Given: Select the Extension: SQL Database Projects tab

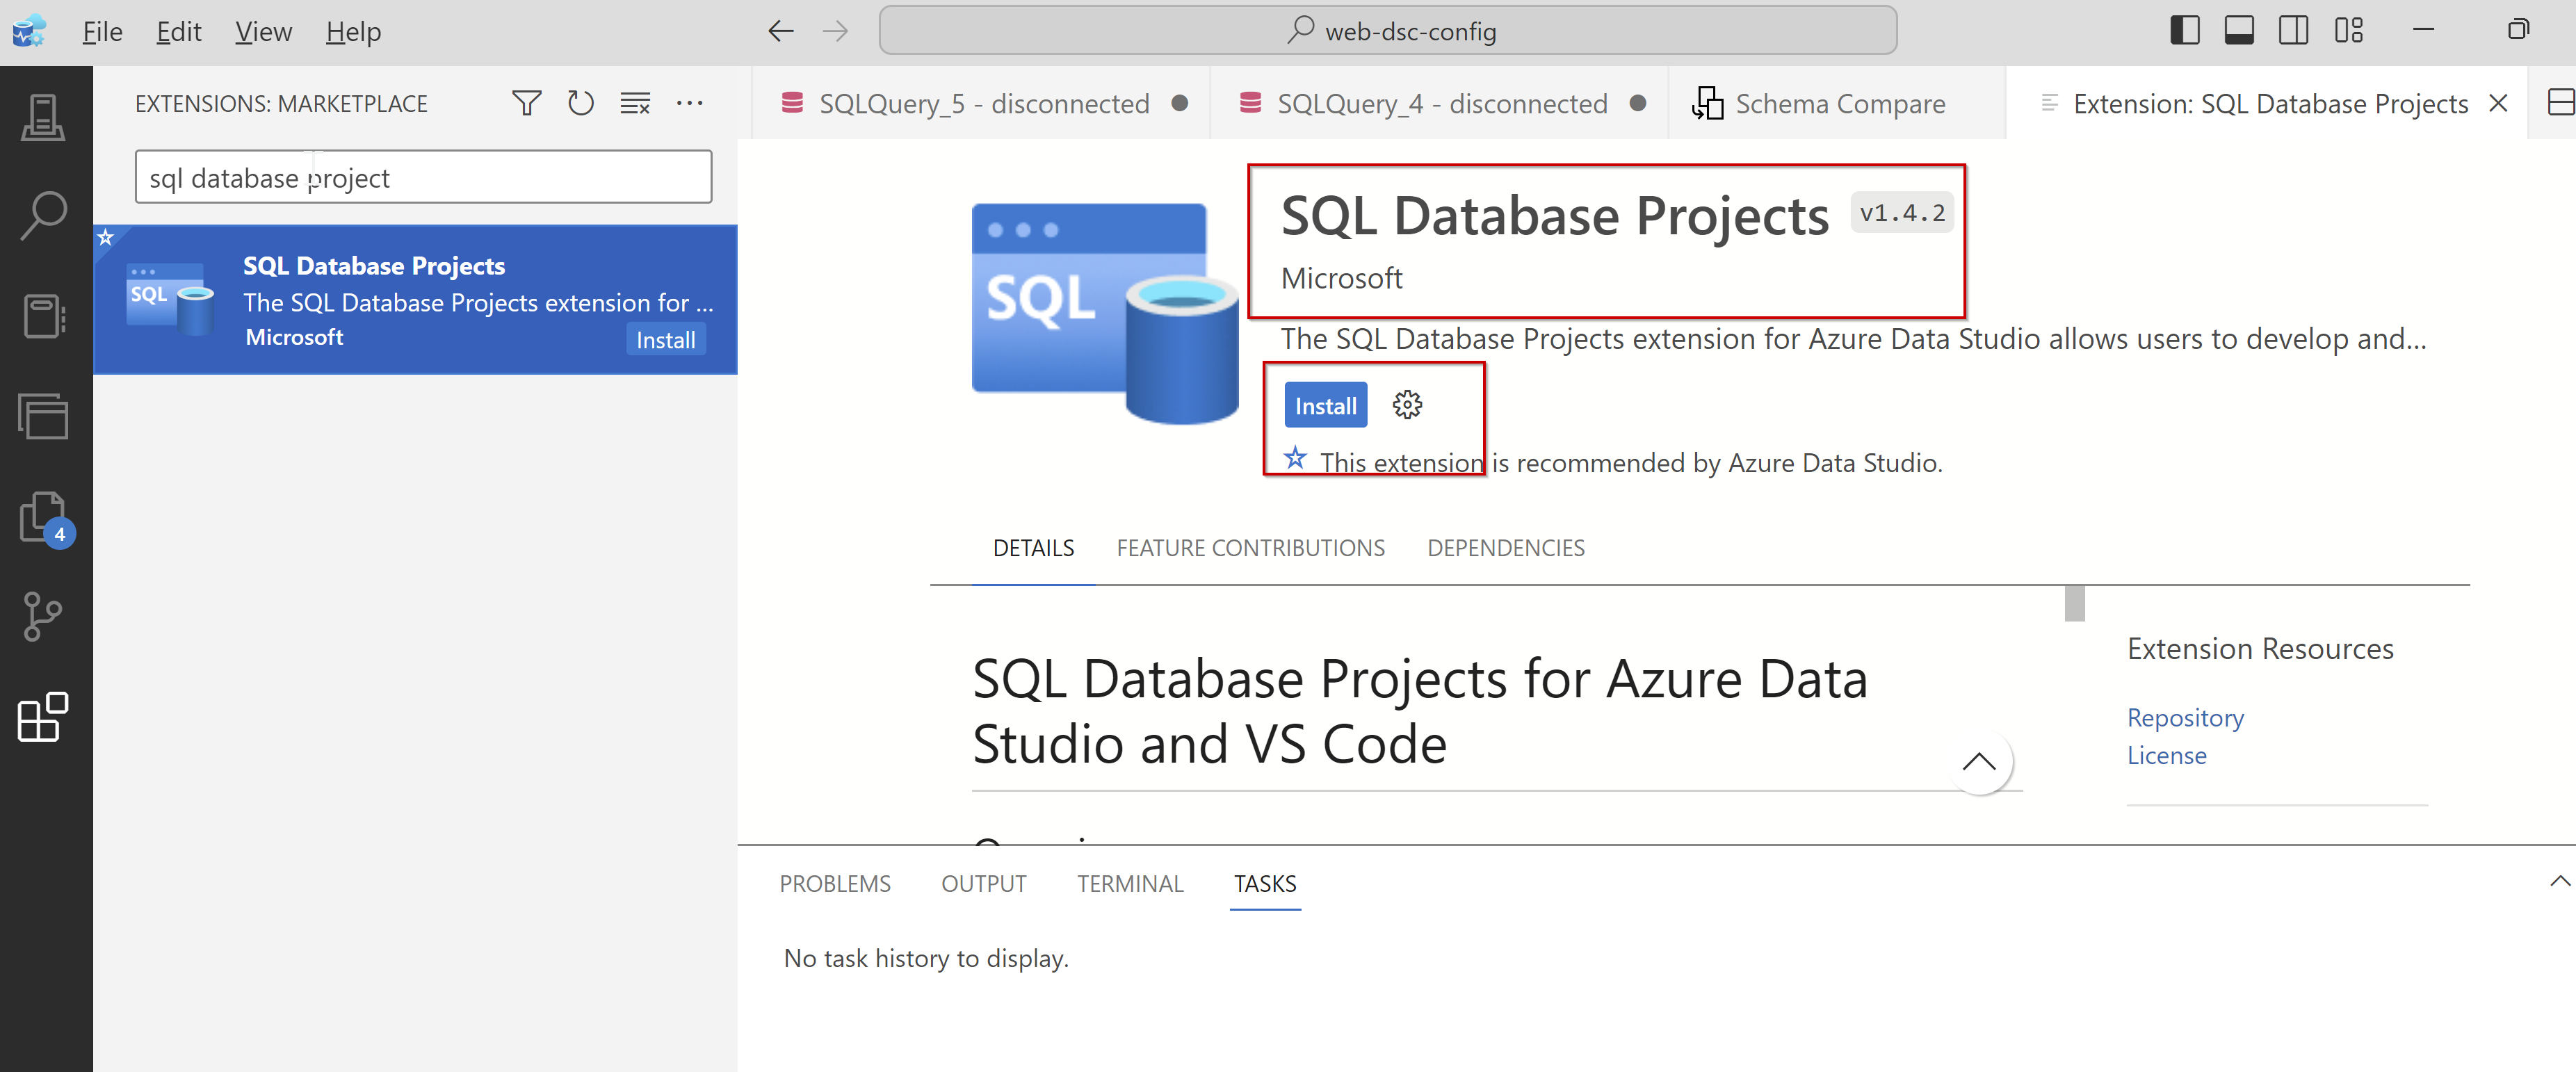Looking at the screenshot, I should (2268, 103).
